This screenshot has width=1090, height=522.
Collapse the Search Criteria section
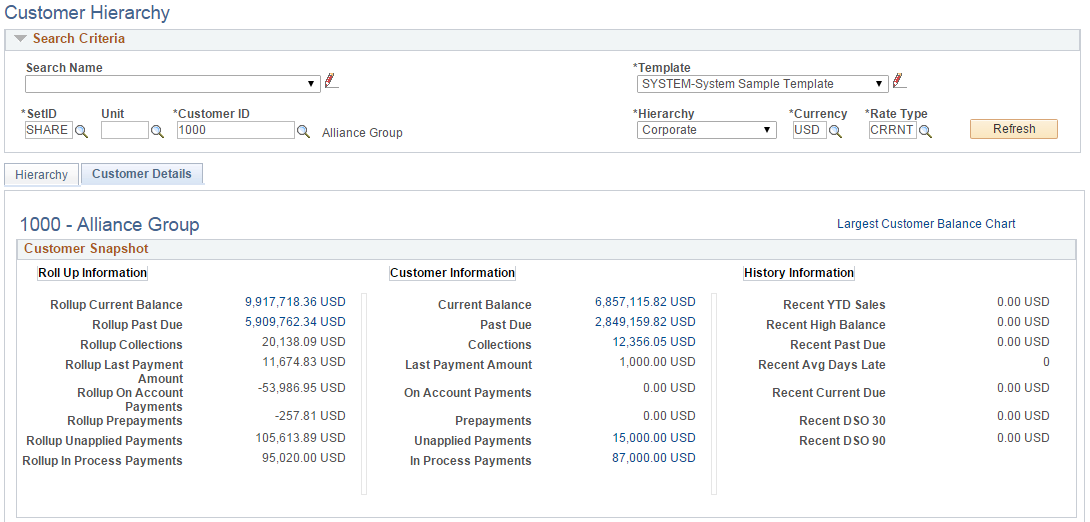pos(19,39)
